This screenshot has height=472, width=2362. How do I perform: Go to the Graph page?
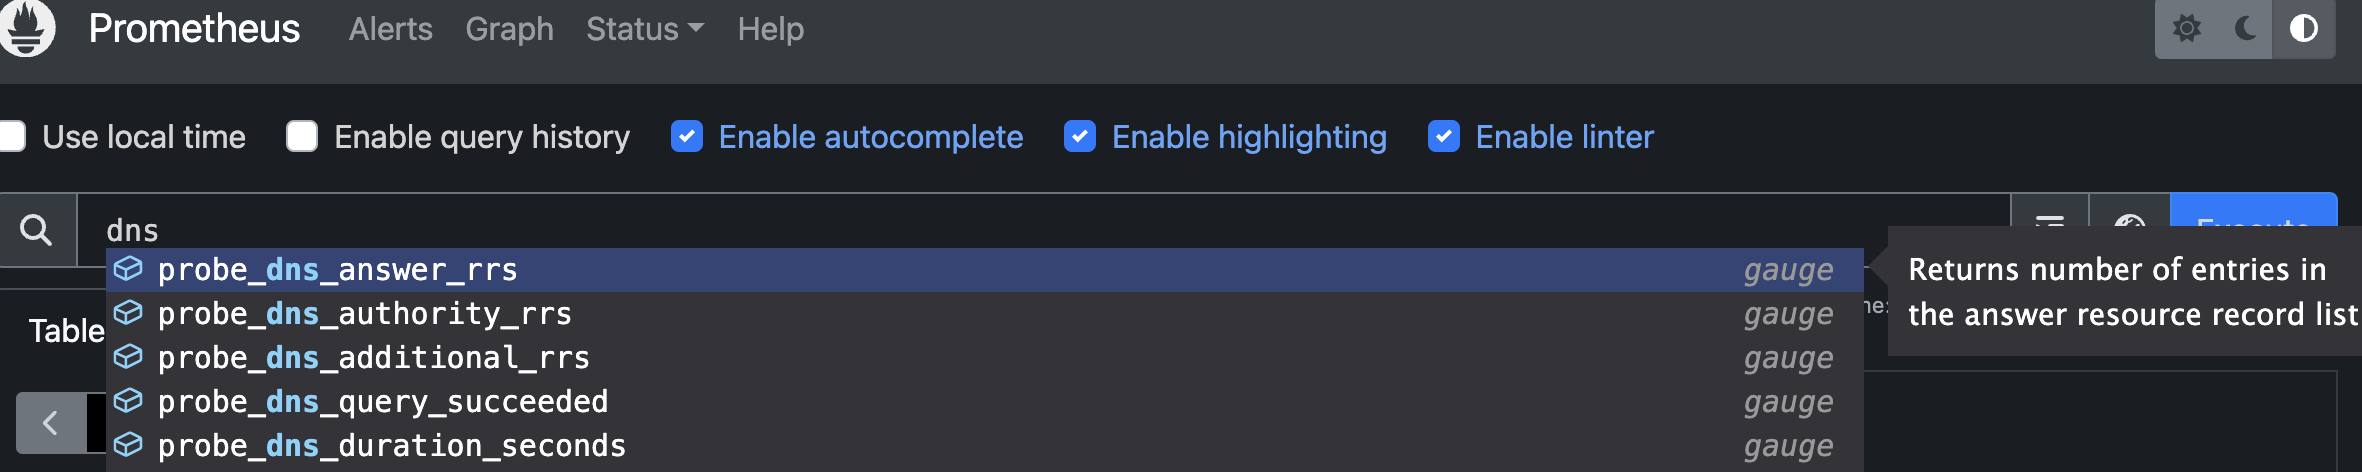click(x=509, y=29)
